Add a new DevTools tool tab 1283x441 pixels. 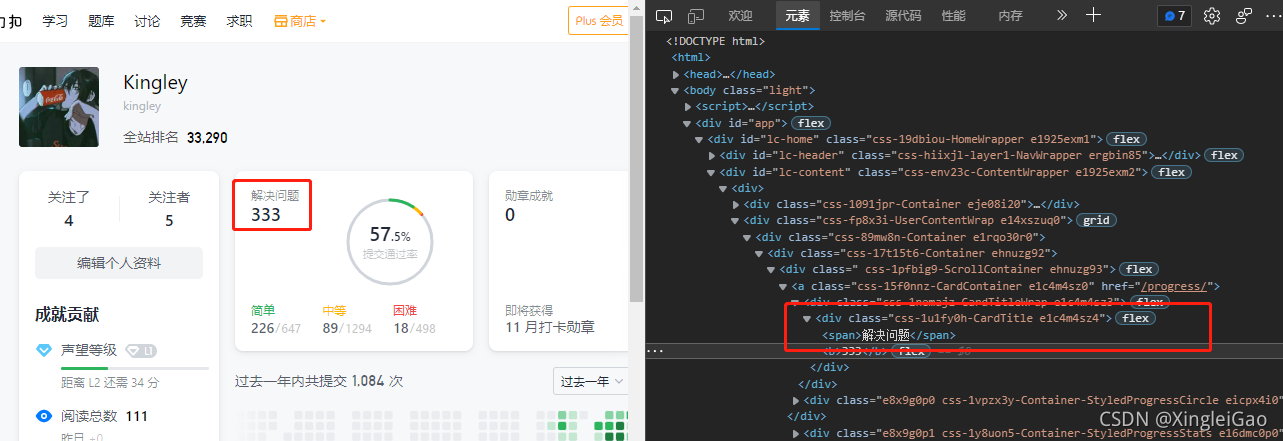[1093, 15]
